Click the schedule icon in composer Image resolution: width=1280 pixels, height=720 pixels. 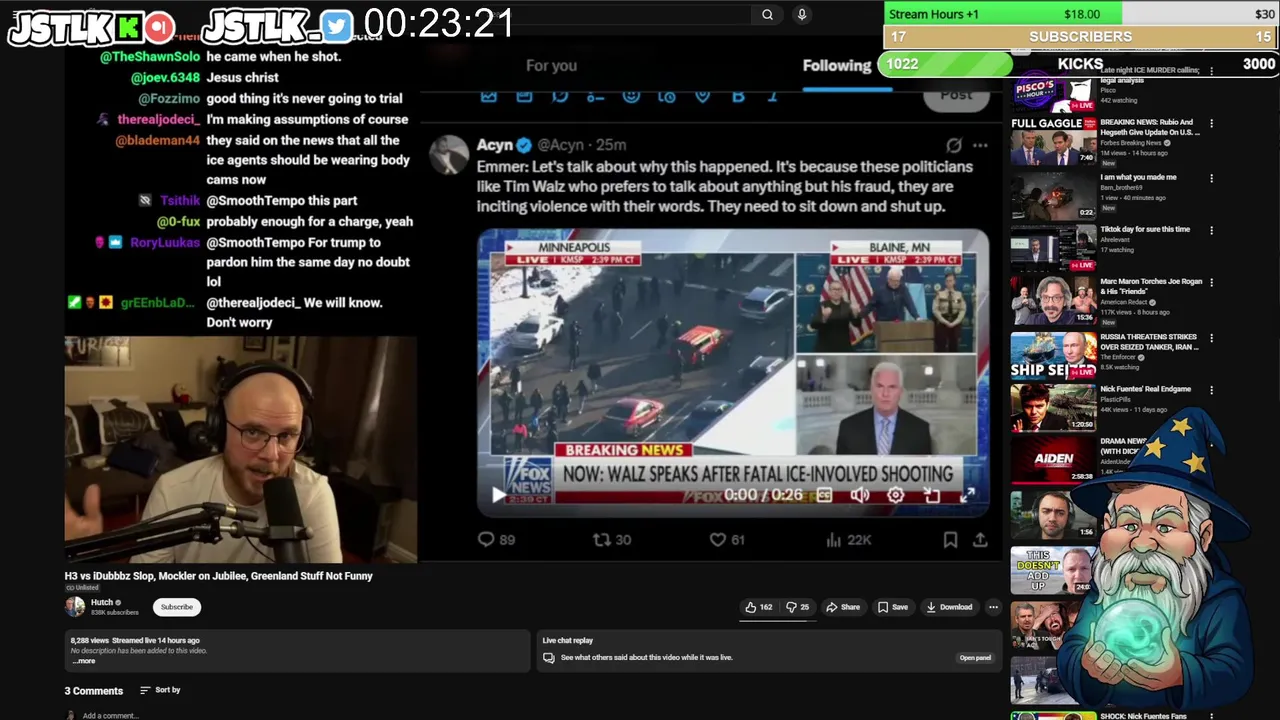[666, 96]
